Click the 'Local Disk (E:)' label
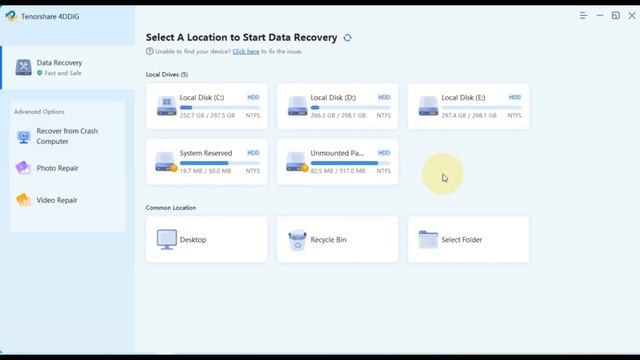 coord(463,98)
